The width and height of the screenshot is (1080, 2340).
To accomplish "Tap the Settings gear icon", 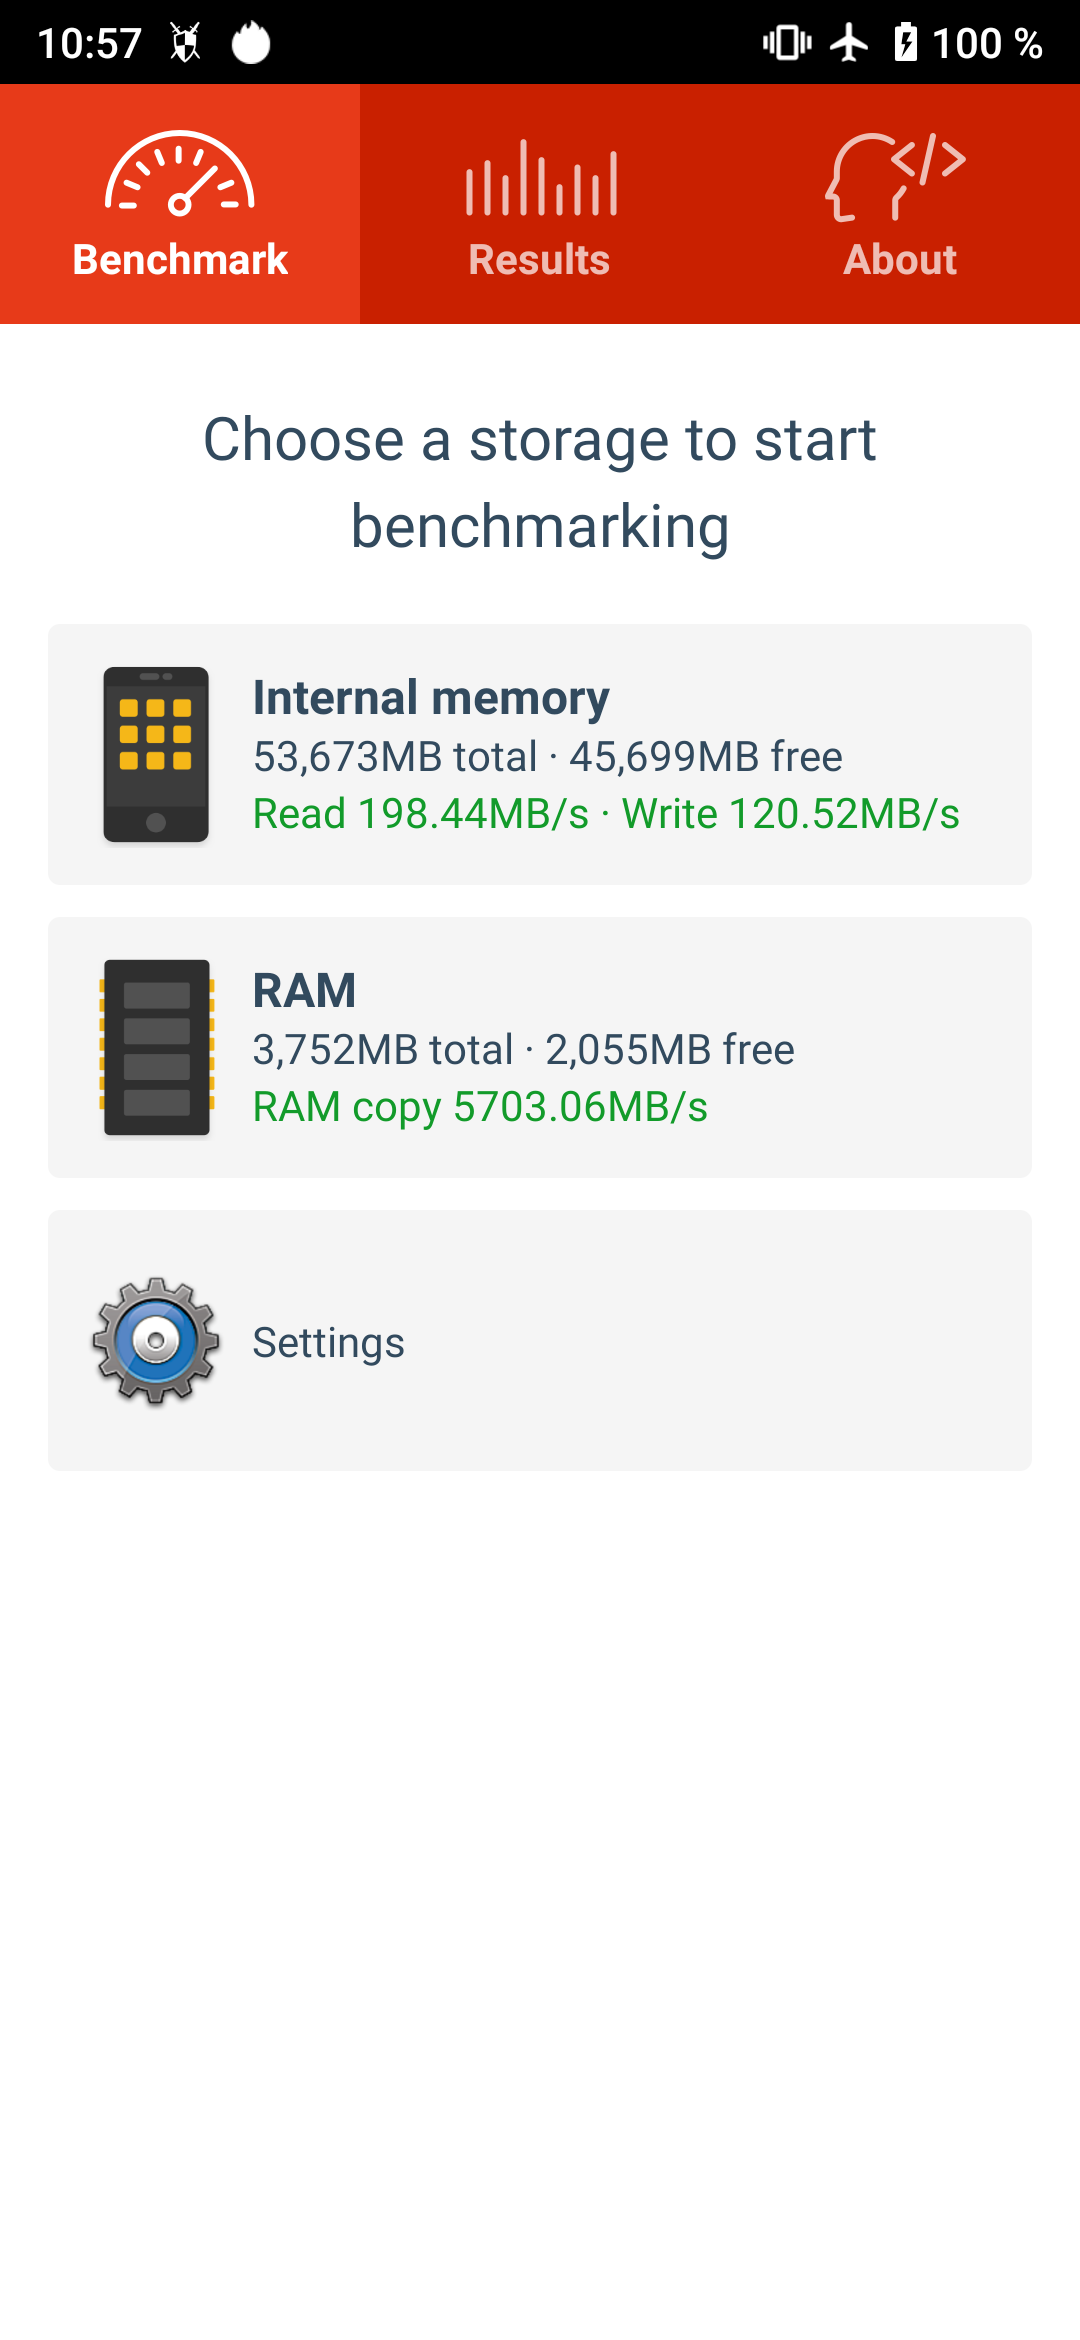I will click(x=156, y=1340).
